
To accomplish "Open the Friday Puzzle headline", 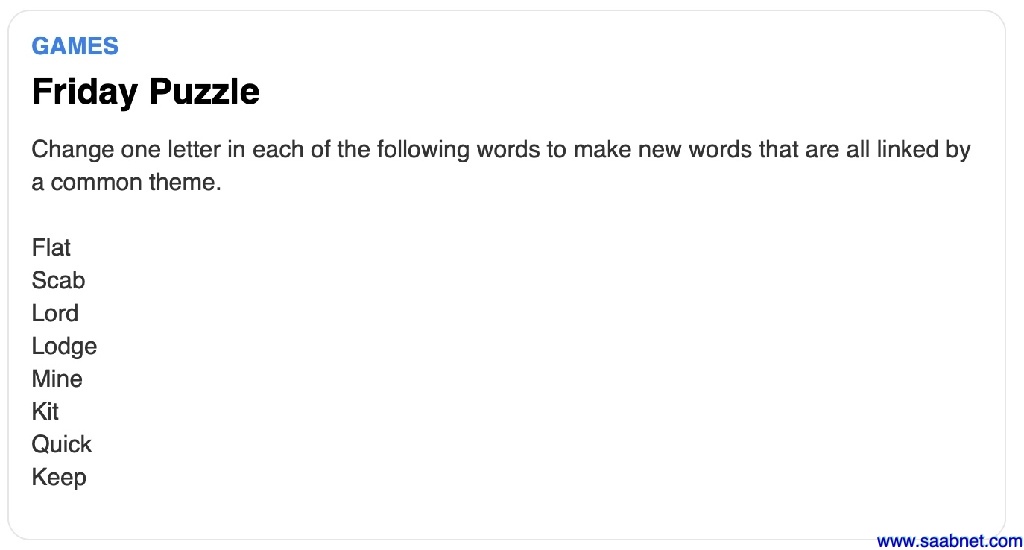I will (146, 92).
